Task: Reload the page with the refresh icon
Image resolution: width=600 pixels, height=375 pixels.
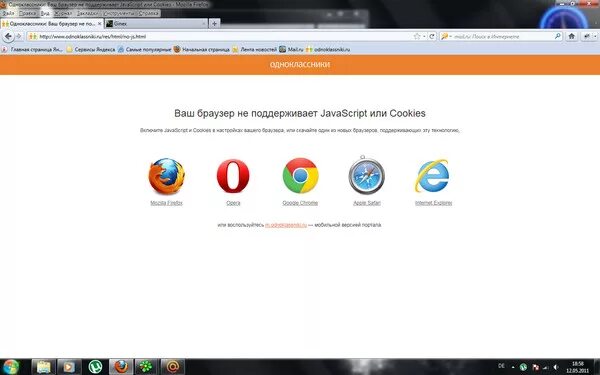Action: (432, 36)
